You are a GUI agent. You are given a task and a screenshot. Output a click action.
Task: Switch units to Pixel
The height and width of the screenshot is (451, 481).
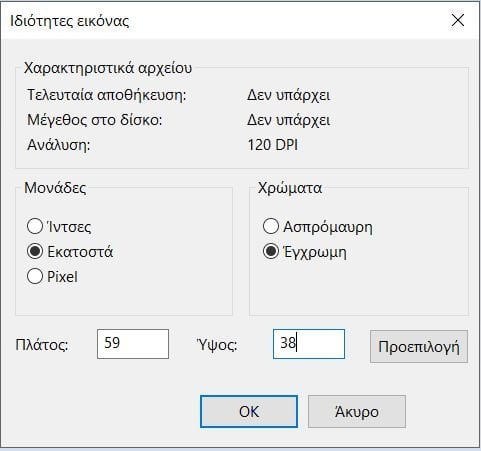coord(35,276)
